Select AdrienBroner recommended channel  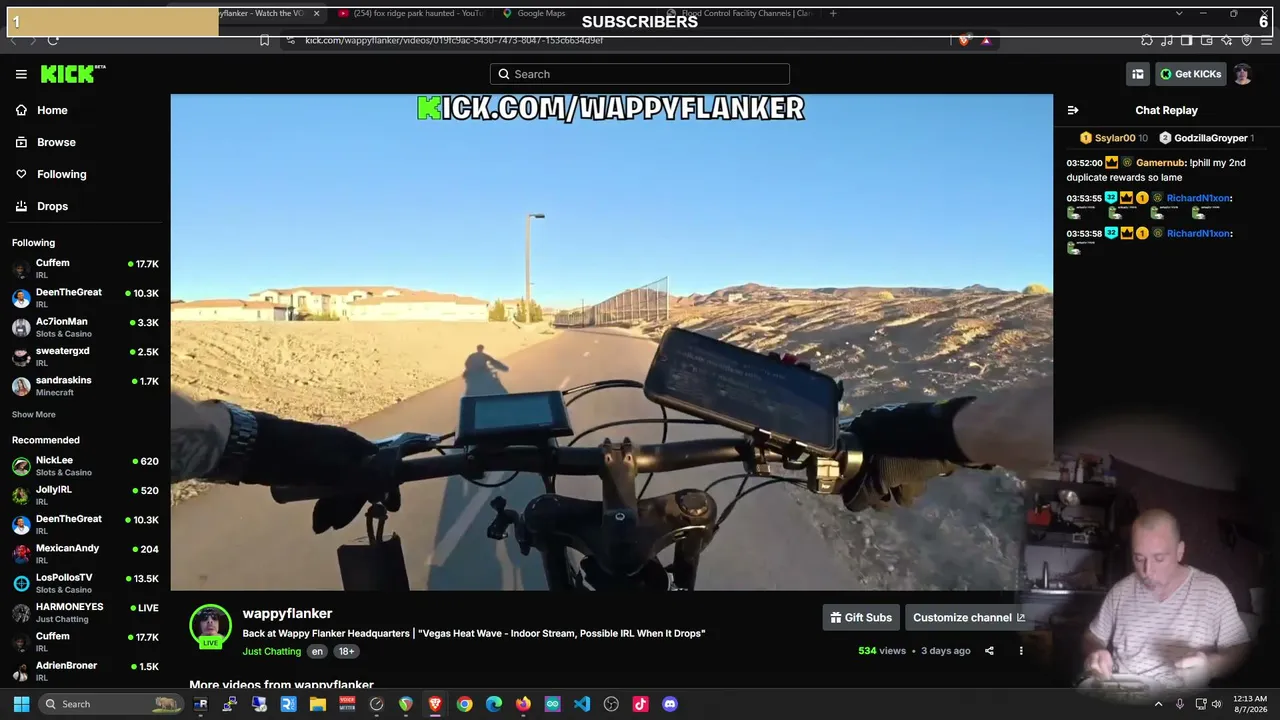coord(85,670)
